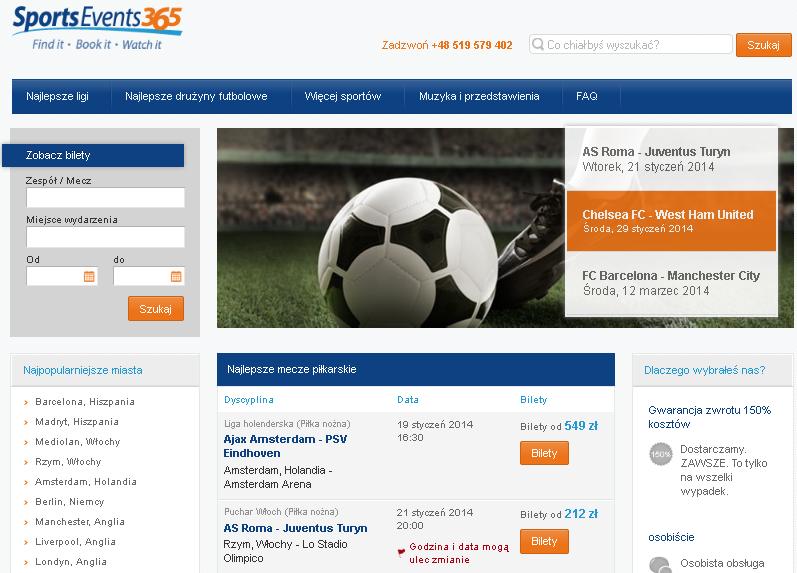The height and width of the screenshot is (573, 797).
Task: Open Najlepsze drużyny futbolowe menu
Action: tap(196, 96)
